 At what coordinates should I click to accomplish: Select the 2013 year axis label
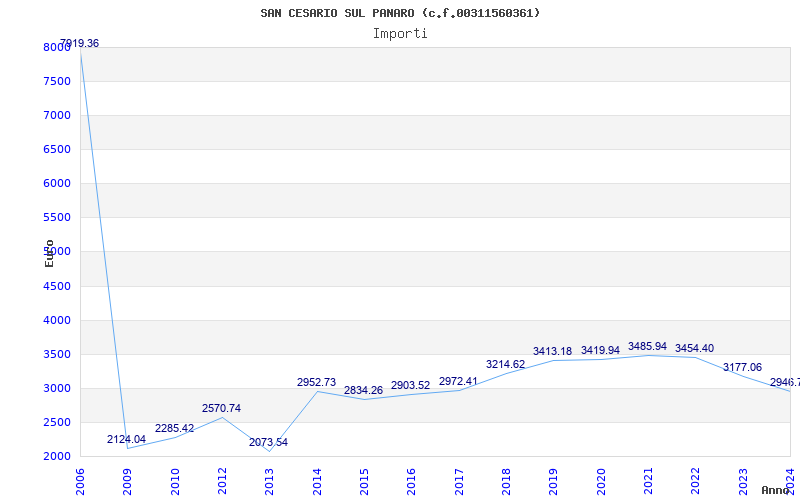[269, 482]
